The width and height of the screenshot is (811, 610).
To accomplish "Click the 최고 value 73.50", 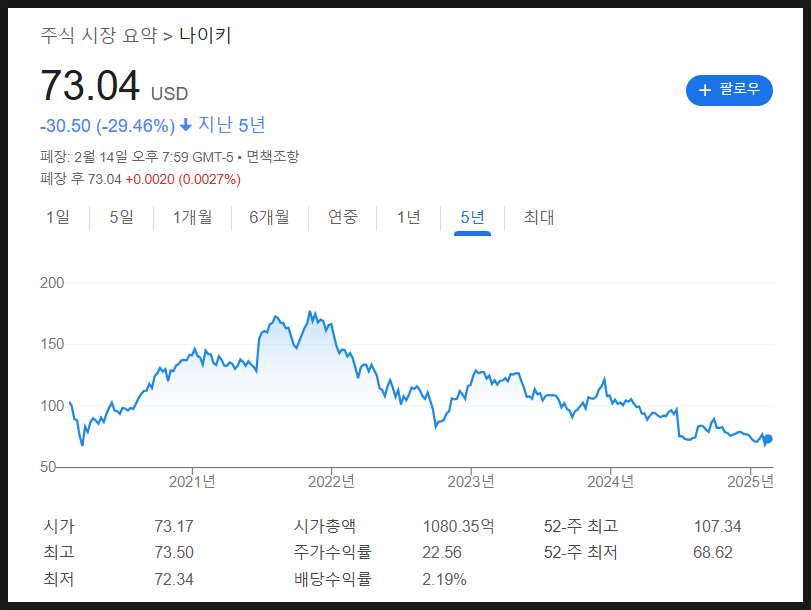I will click(x=174, y=553).
